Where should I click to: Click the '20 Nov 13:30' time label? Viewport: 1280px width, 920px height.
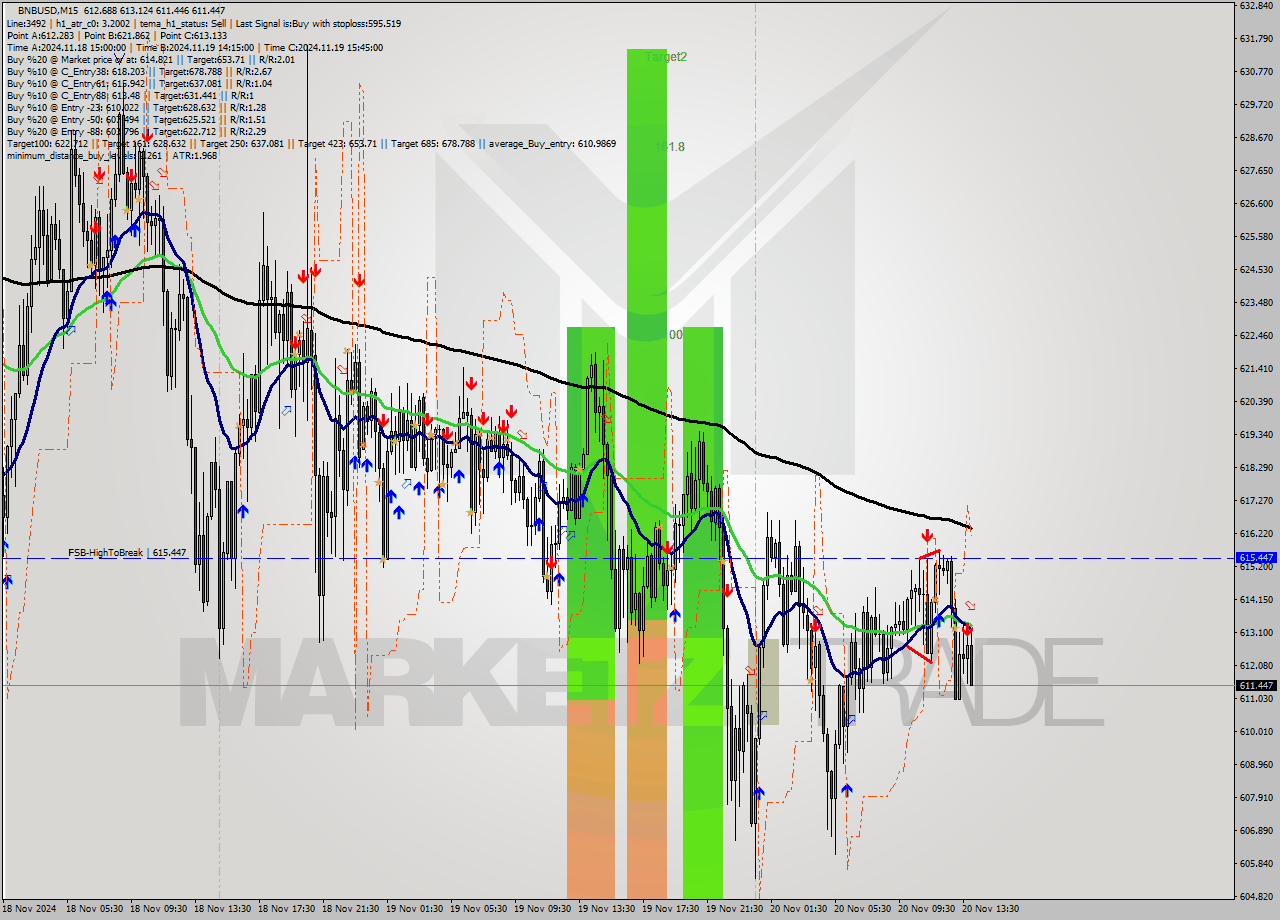point(990,909)
